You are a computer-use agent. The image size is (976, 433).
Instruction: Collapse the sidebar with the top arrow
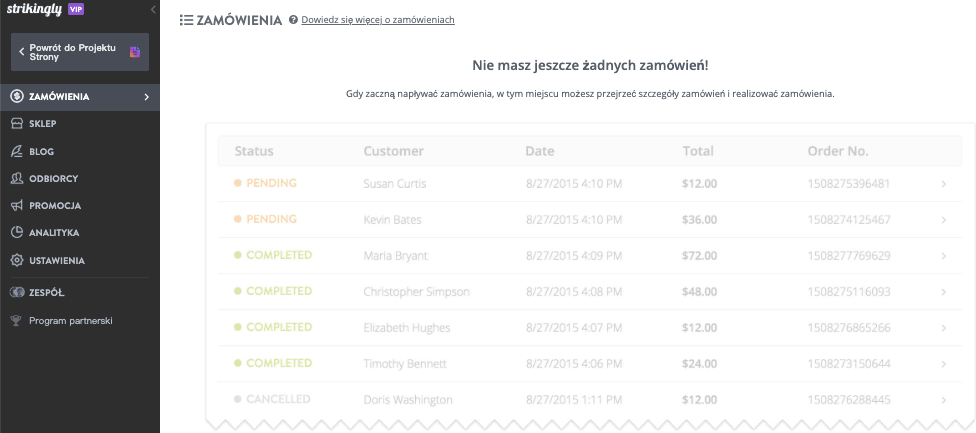[153, 9]
